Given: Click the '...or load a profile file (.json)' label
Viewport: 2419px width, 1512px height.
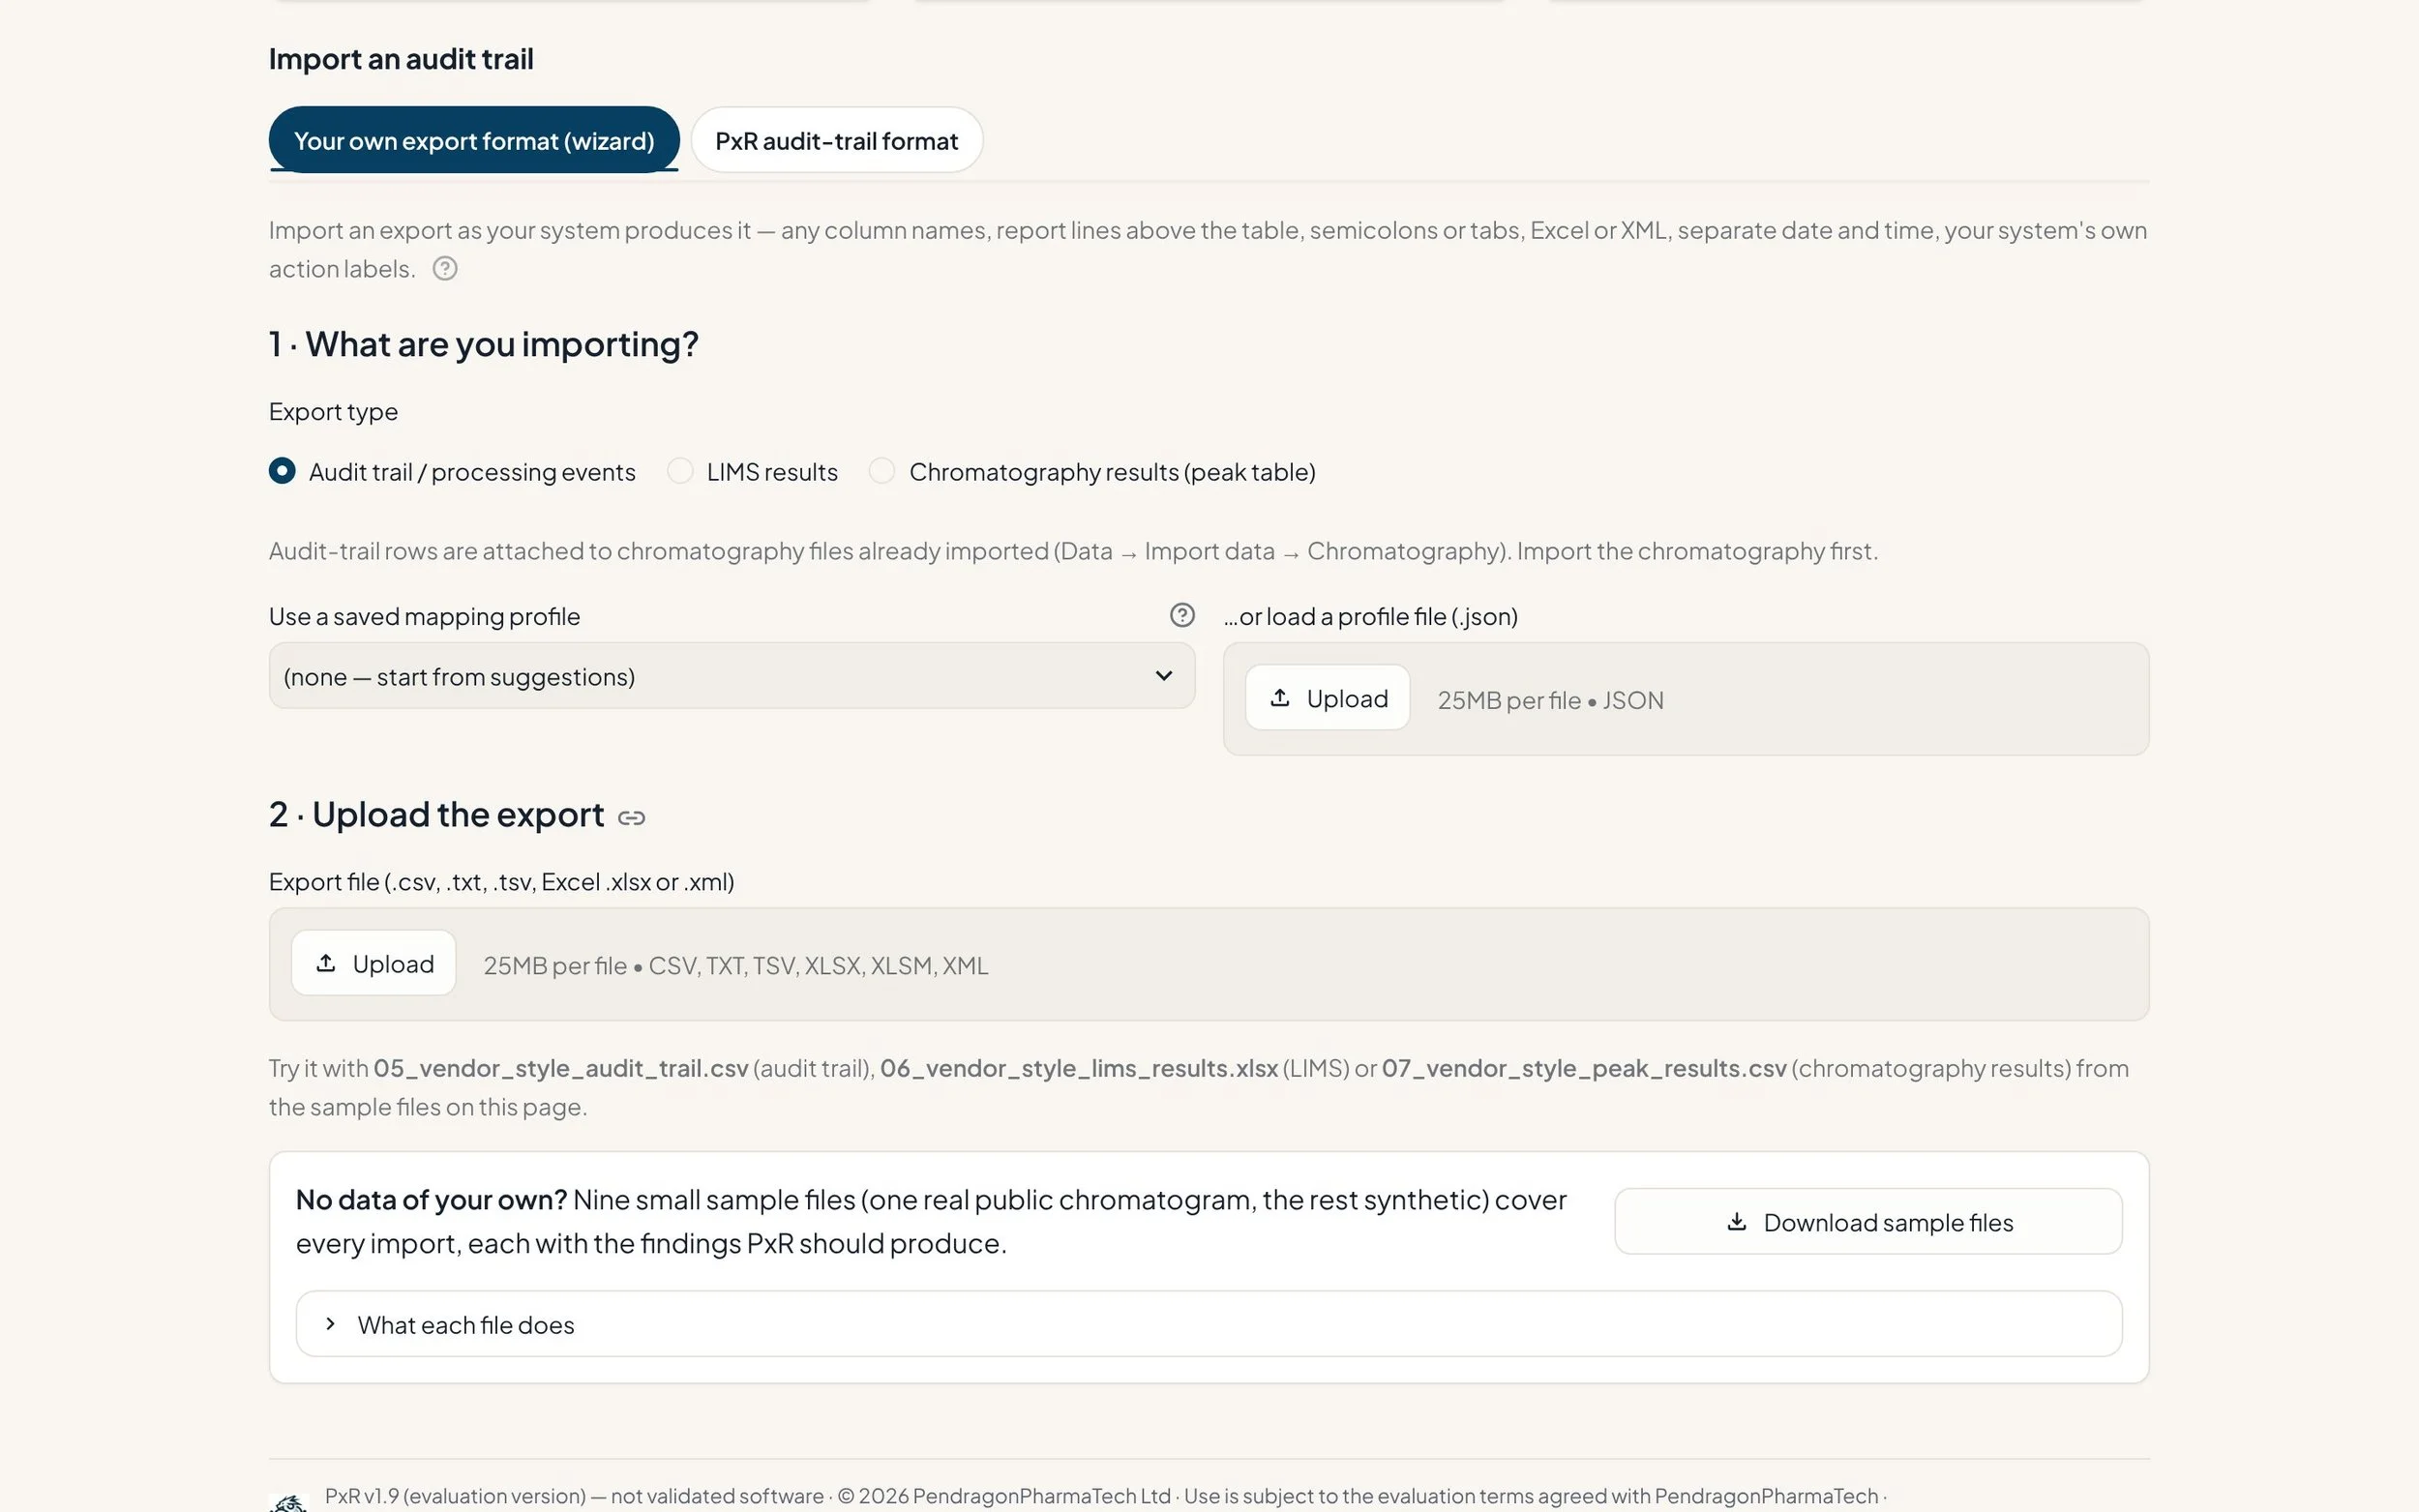Looking at the screenshot, I should [x=1370, y=616].
